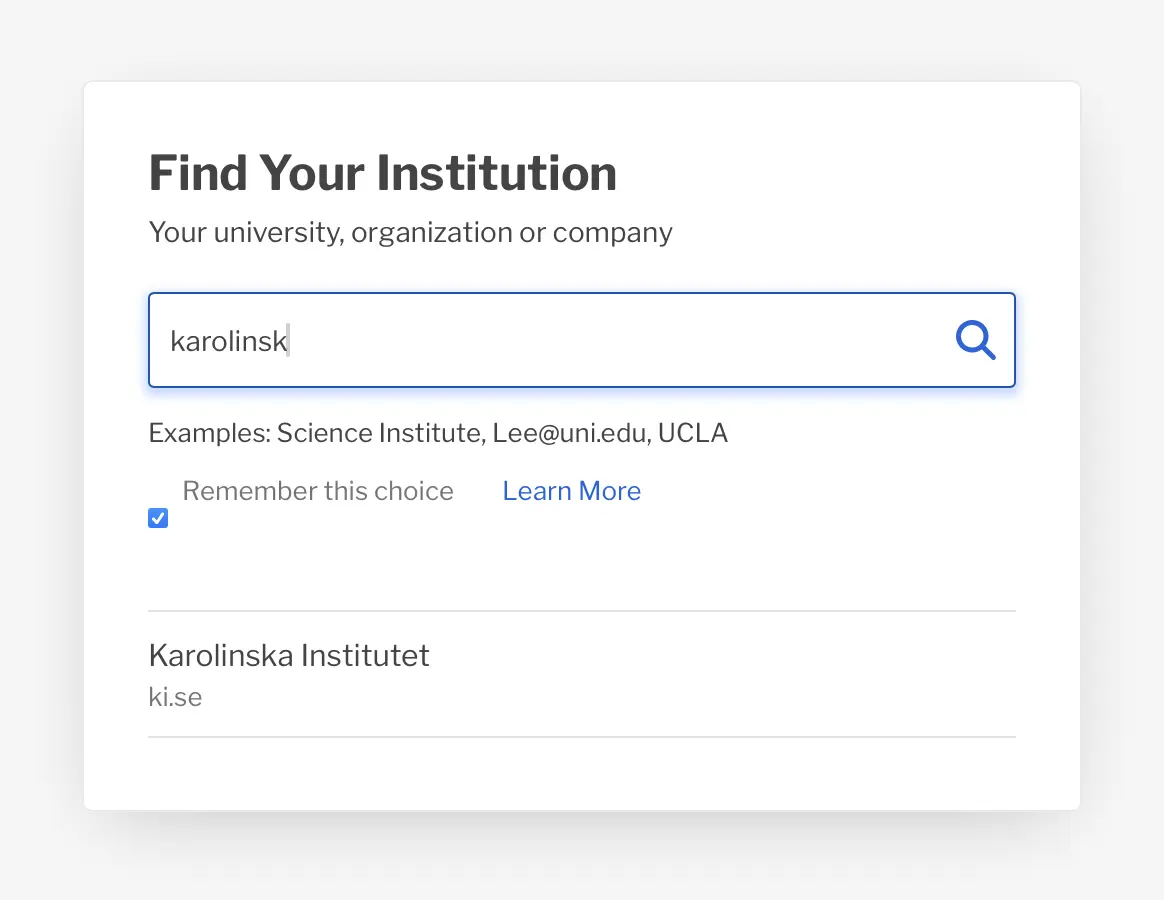Click the blank space below the search result
The width and height of the screenshot is (1164, 900).
tap(580, 773)
